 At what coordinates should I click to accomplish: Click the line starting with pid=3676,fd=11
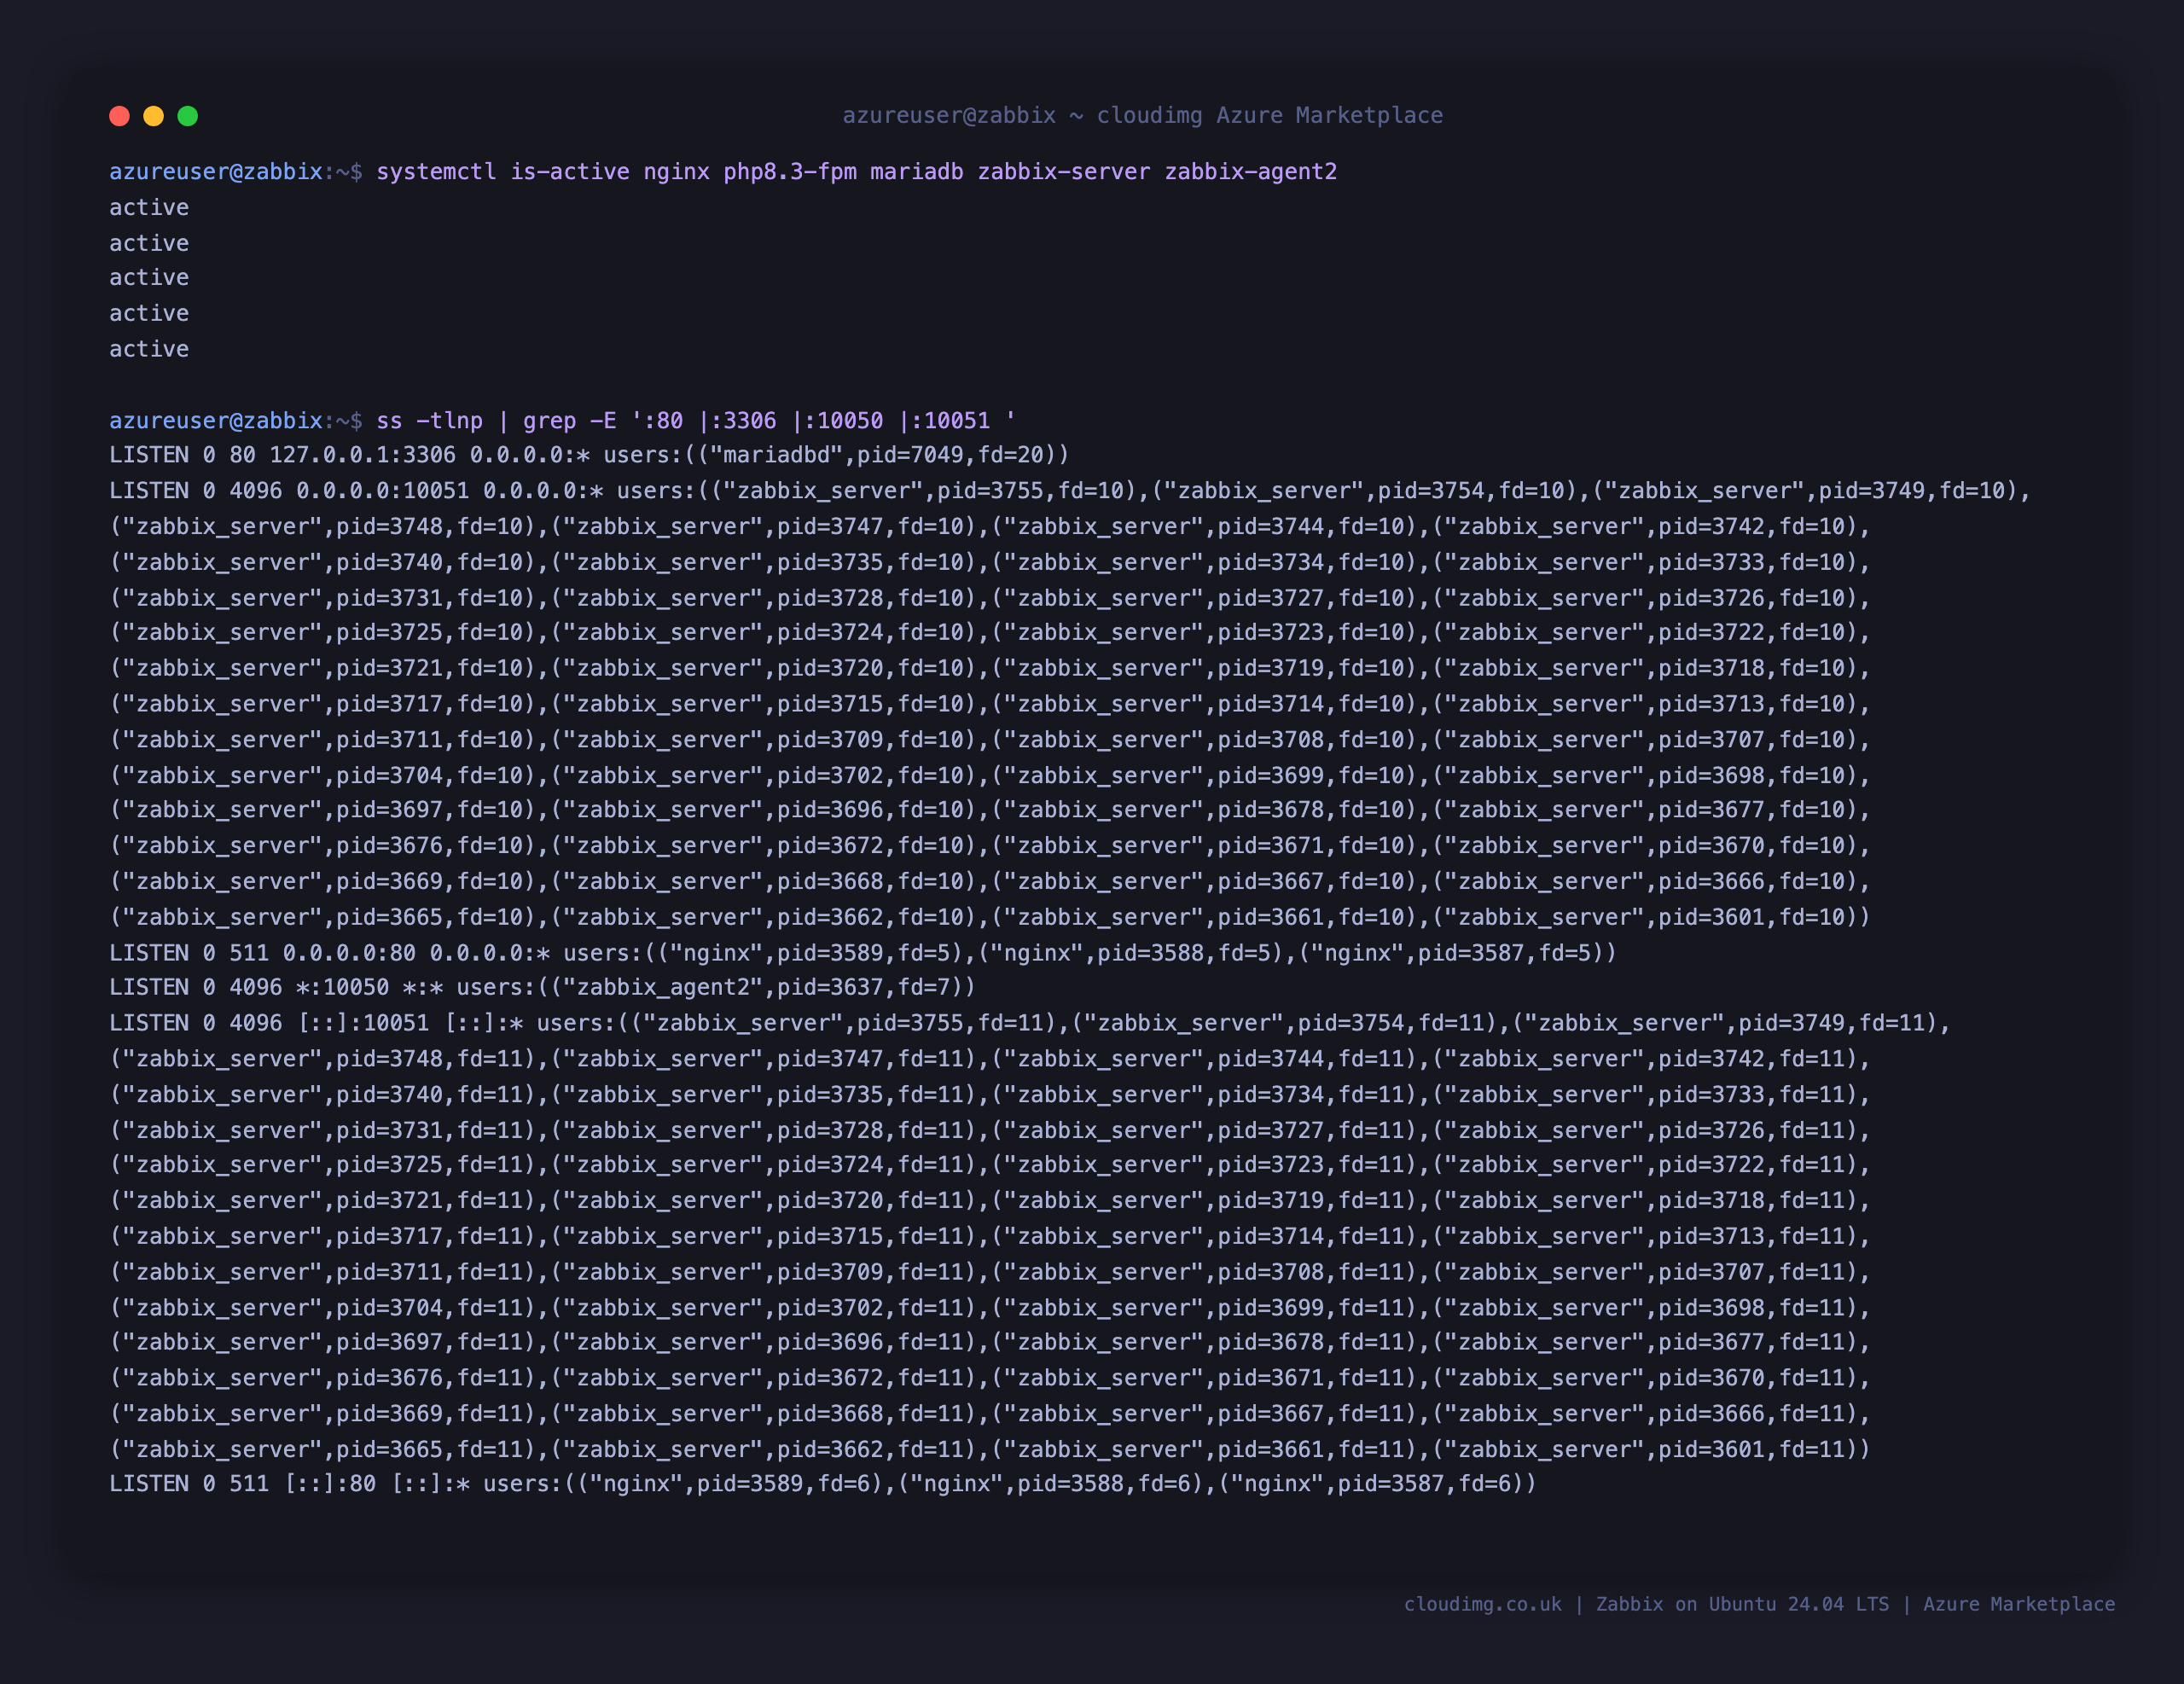pyautogui.click(x=990, y=1378)
